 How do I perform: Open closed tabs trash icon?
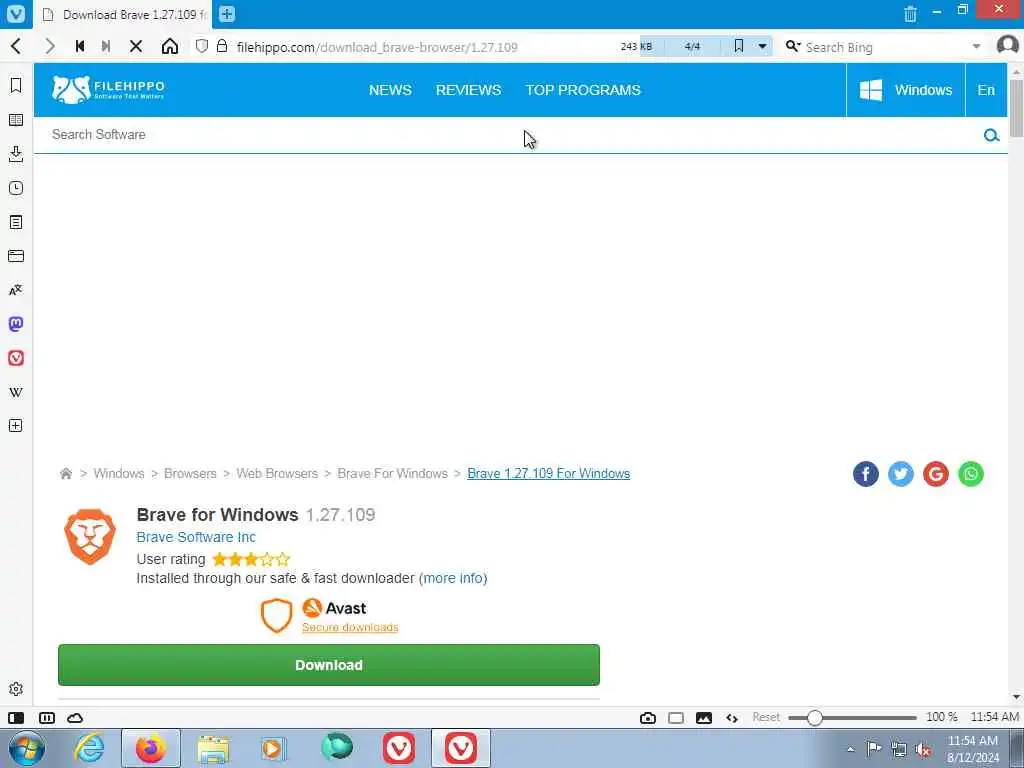(x=910, y=14)
